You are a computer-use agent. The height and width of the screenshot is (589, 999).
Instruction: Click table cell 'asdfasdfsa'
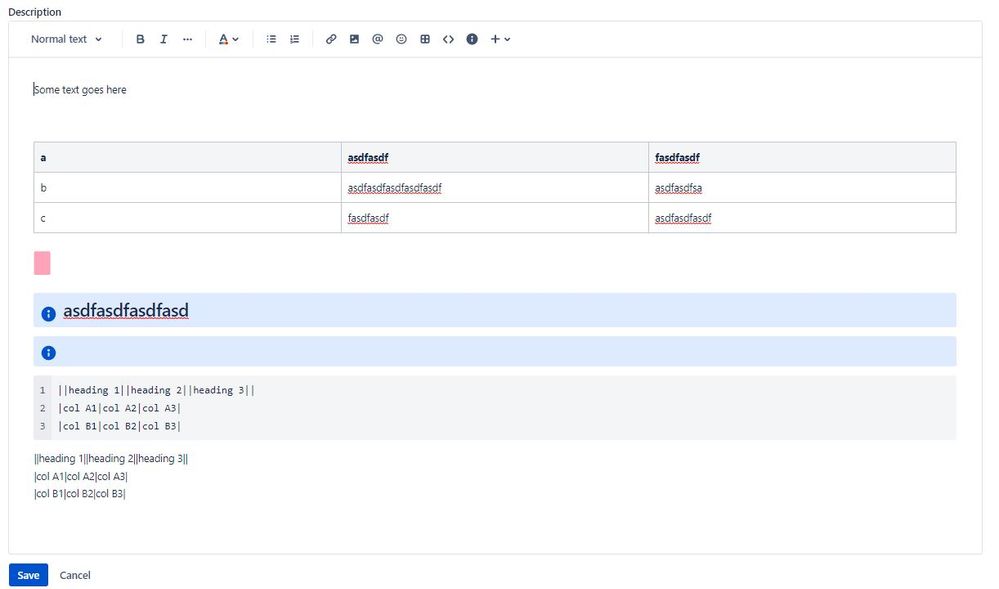[x=802, y=188]
